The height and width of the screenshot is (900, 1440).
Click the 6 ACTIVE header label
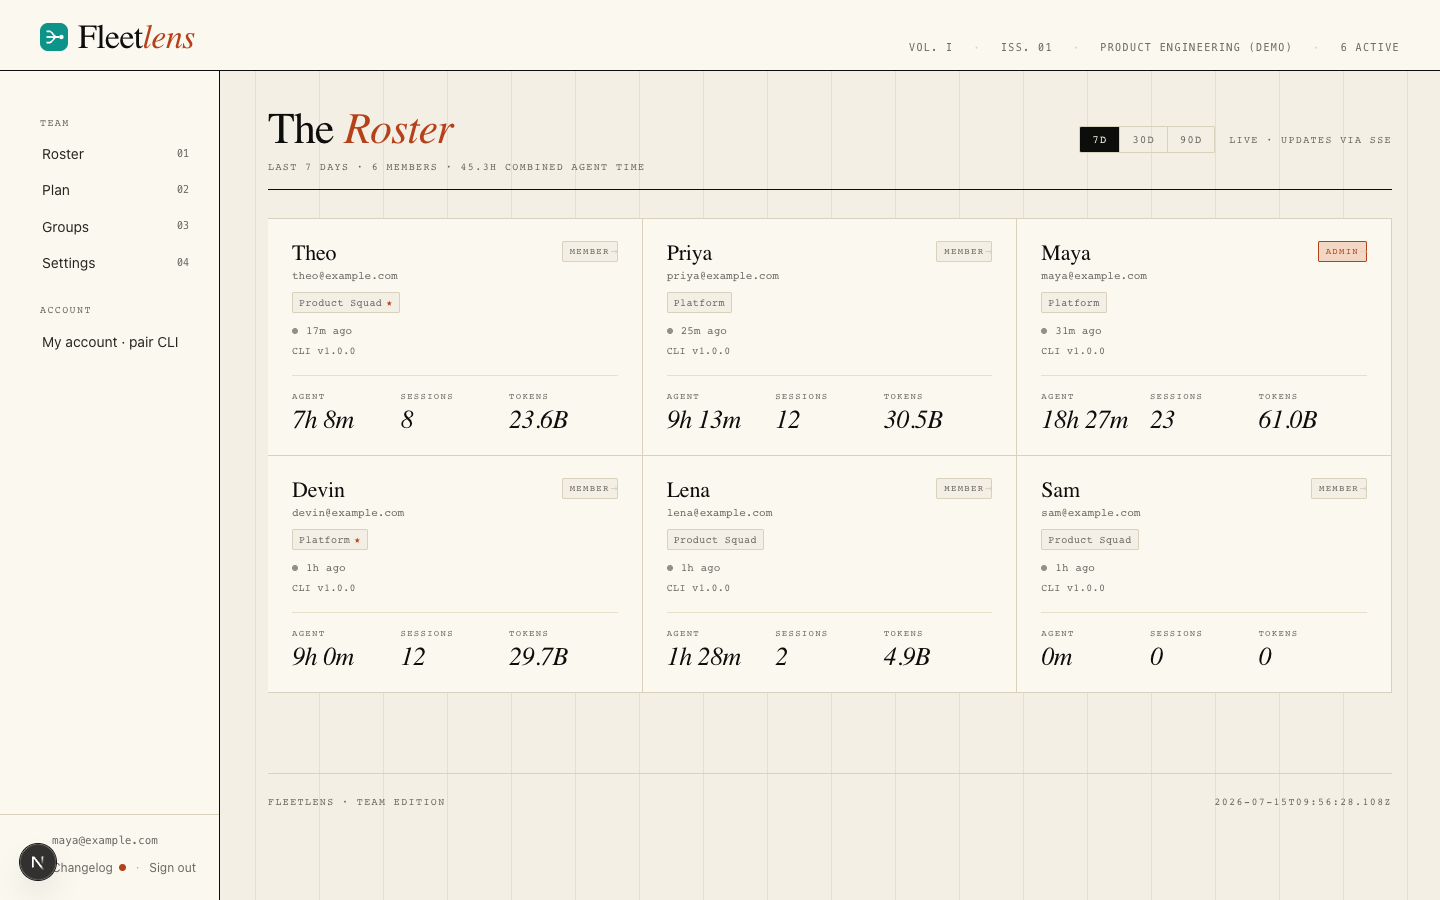1370,47
